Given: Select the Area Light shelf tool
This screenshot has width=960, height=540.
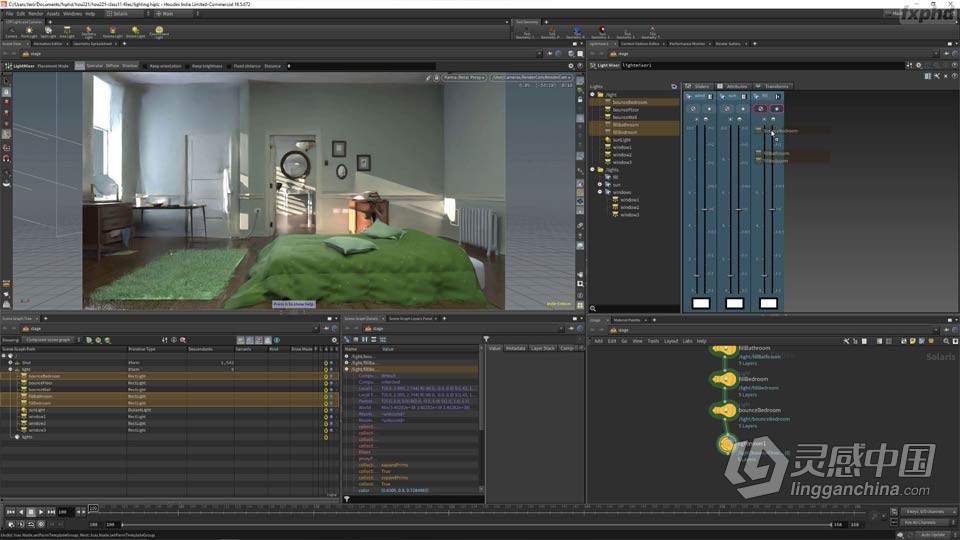Looking at the screenshot, I should pyautogui.click(x=67, y=32).
